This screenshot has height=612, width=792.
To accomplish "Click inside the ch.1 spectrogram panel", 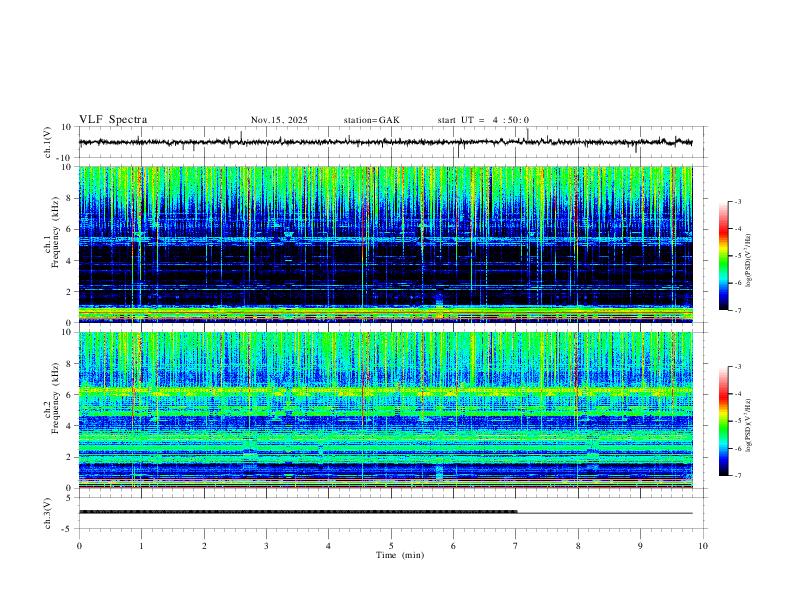I will 385,244.
